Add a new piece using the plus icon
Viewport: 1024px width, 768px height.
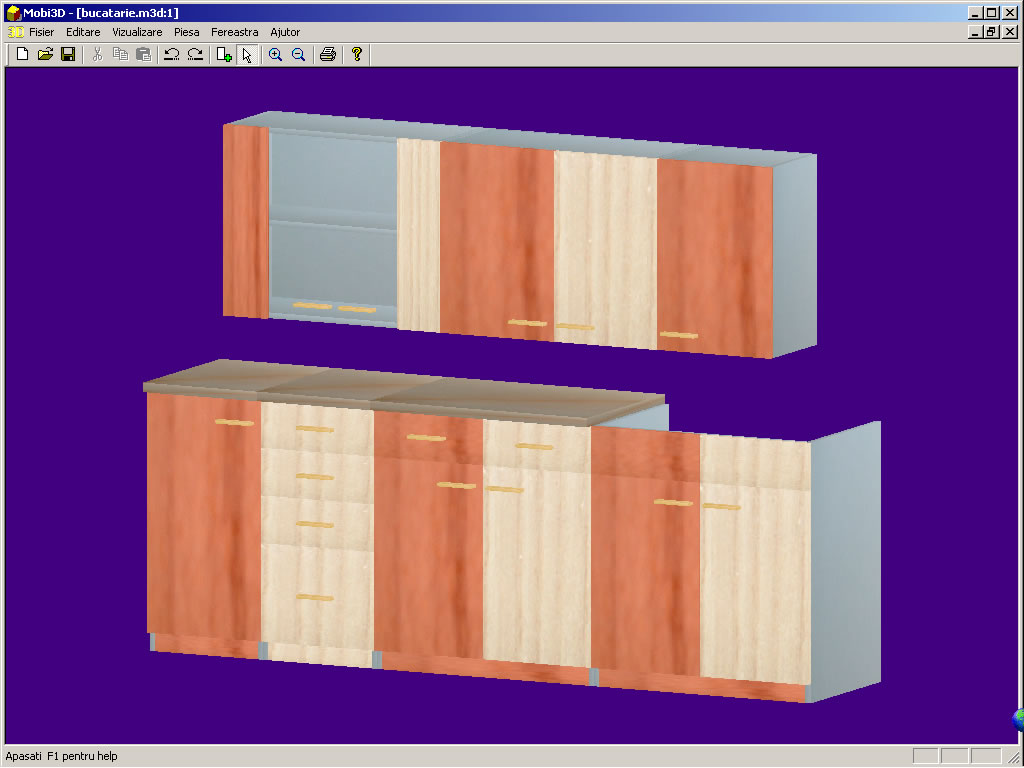[224, 54]
